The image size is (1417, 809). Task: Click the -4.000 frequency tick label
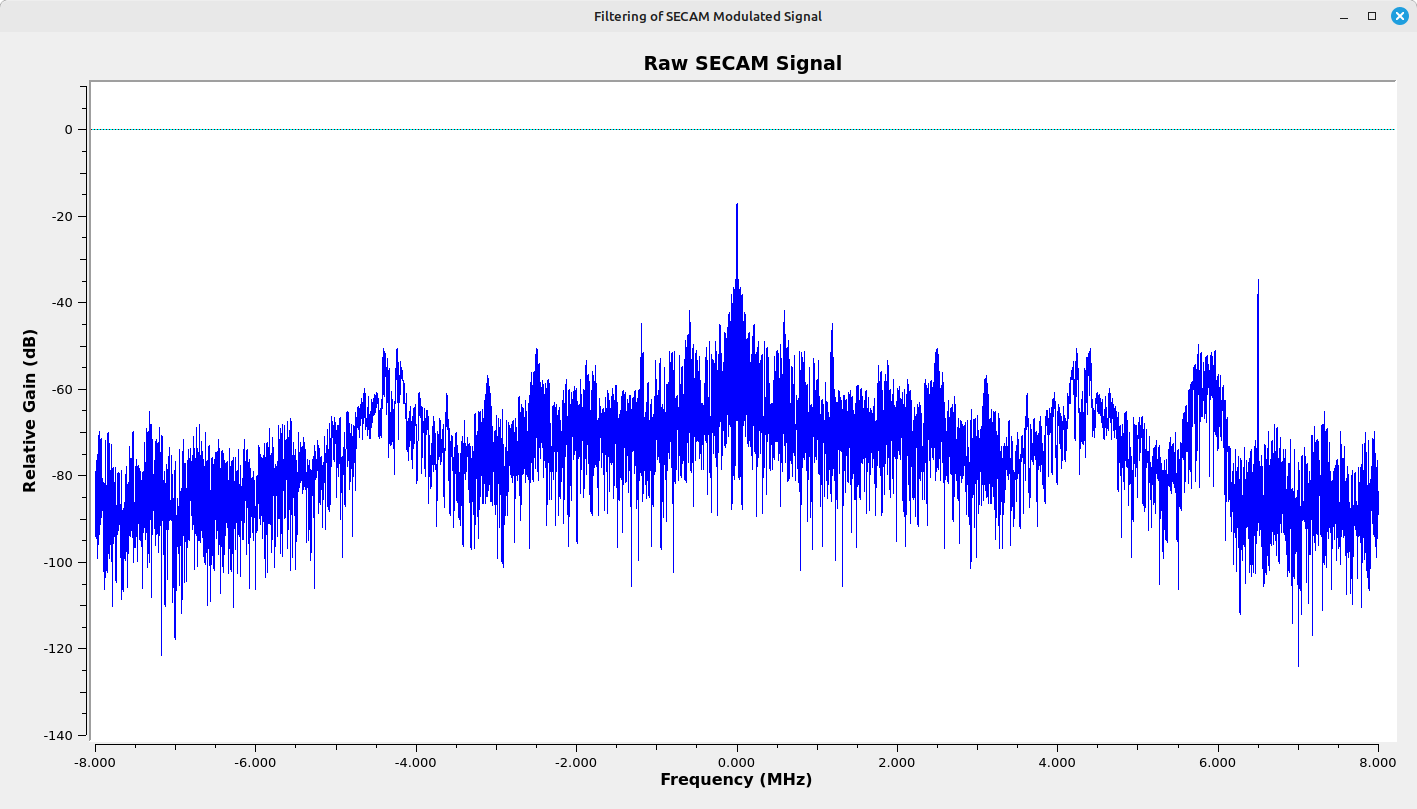[415, 762]
